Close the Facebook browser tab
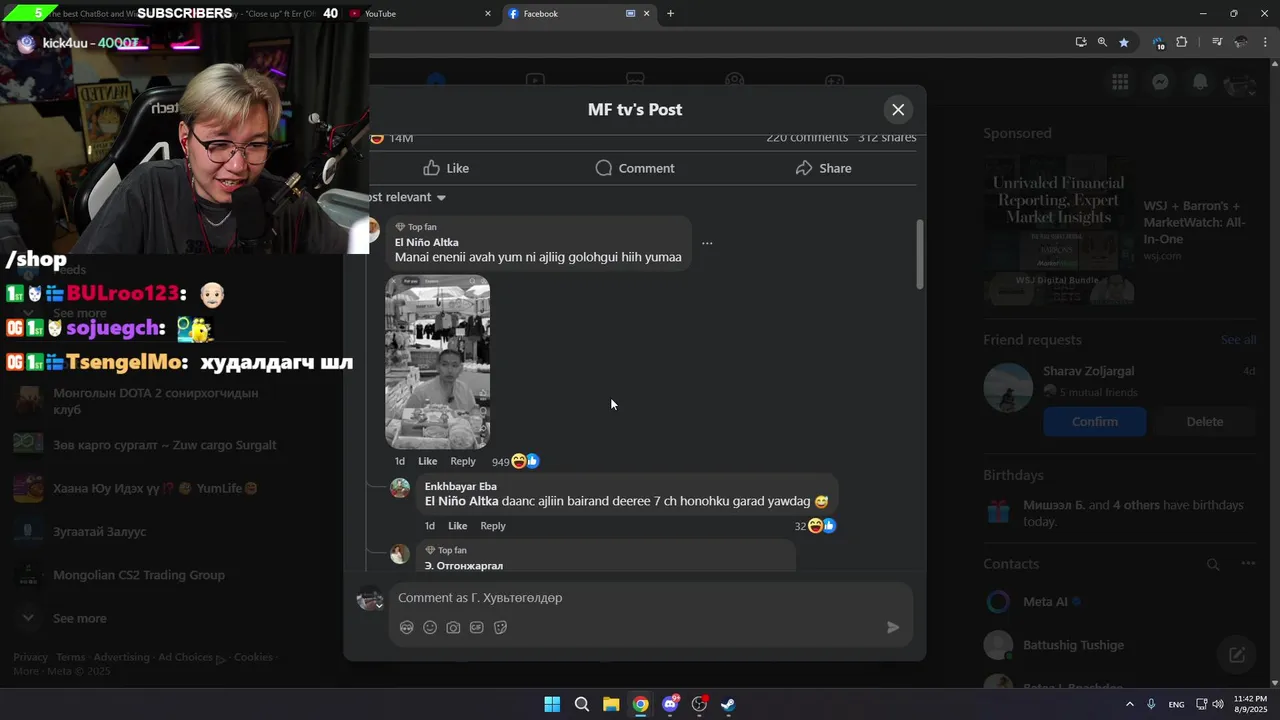Viewport: 1280px width, 720px height. pos(646,14)
